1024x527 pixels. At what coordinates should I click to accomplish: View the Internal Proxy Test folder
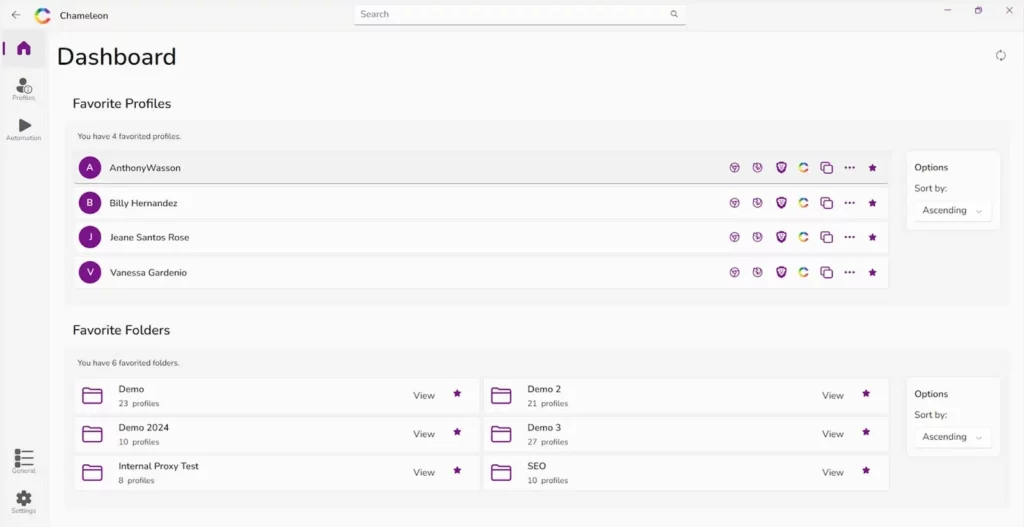pyautogui.click(x=424, y=472)
